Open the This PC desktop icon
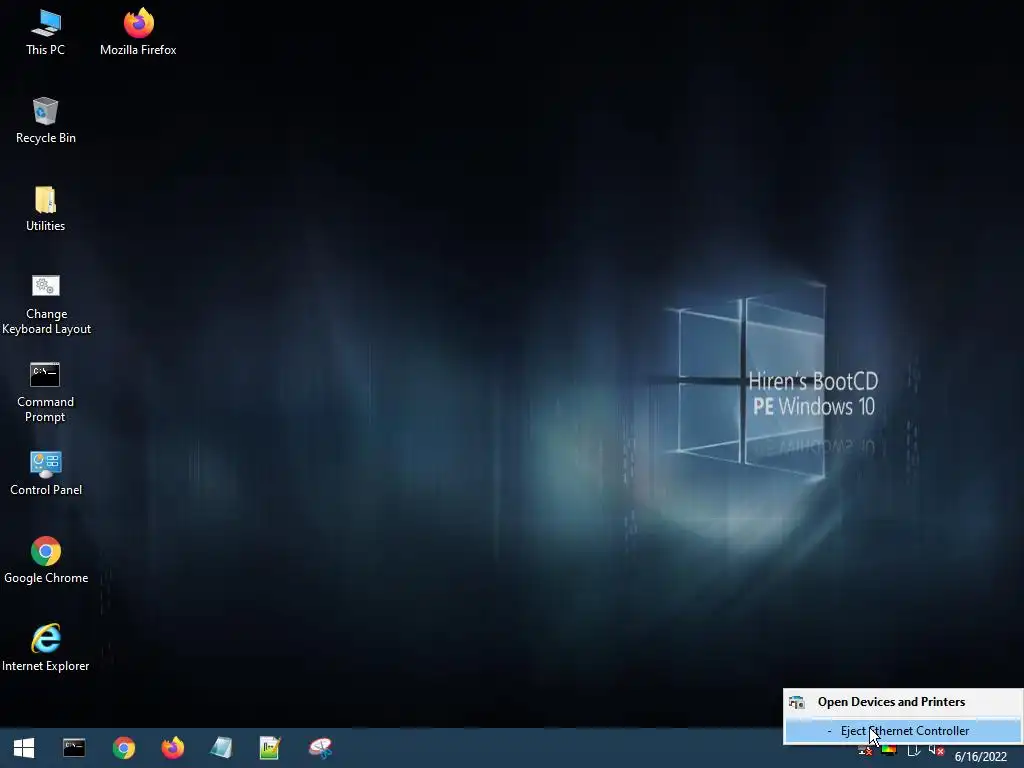1024x768 pixels. [45, 31]
